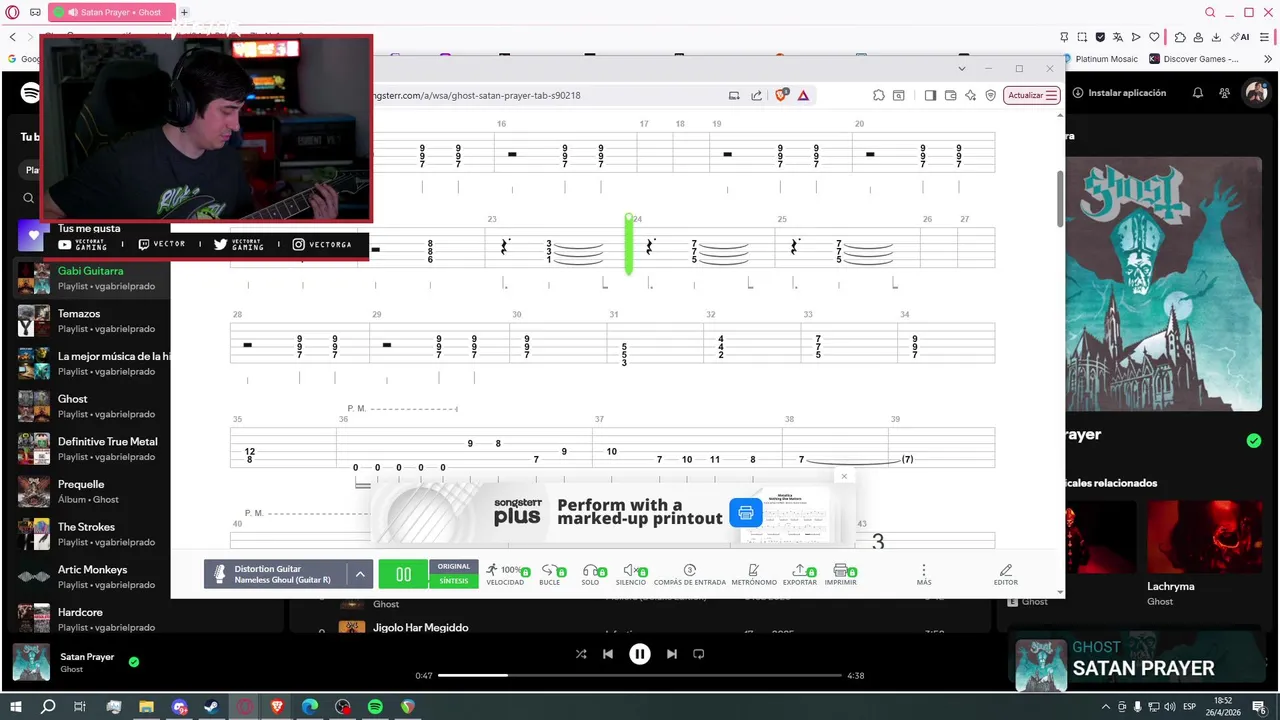Click Instalar aplicación in Spotify

point(1119,93)
